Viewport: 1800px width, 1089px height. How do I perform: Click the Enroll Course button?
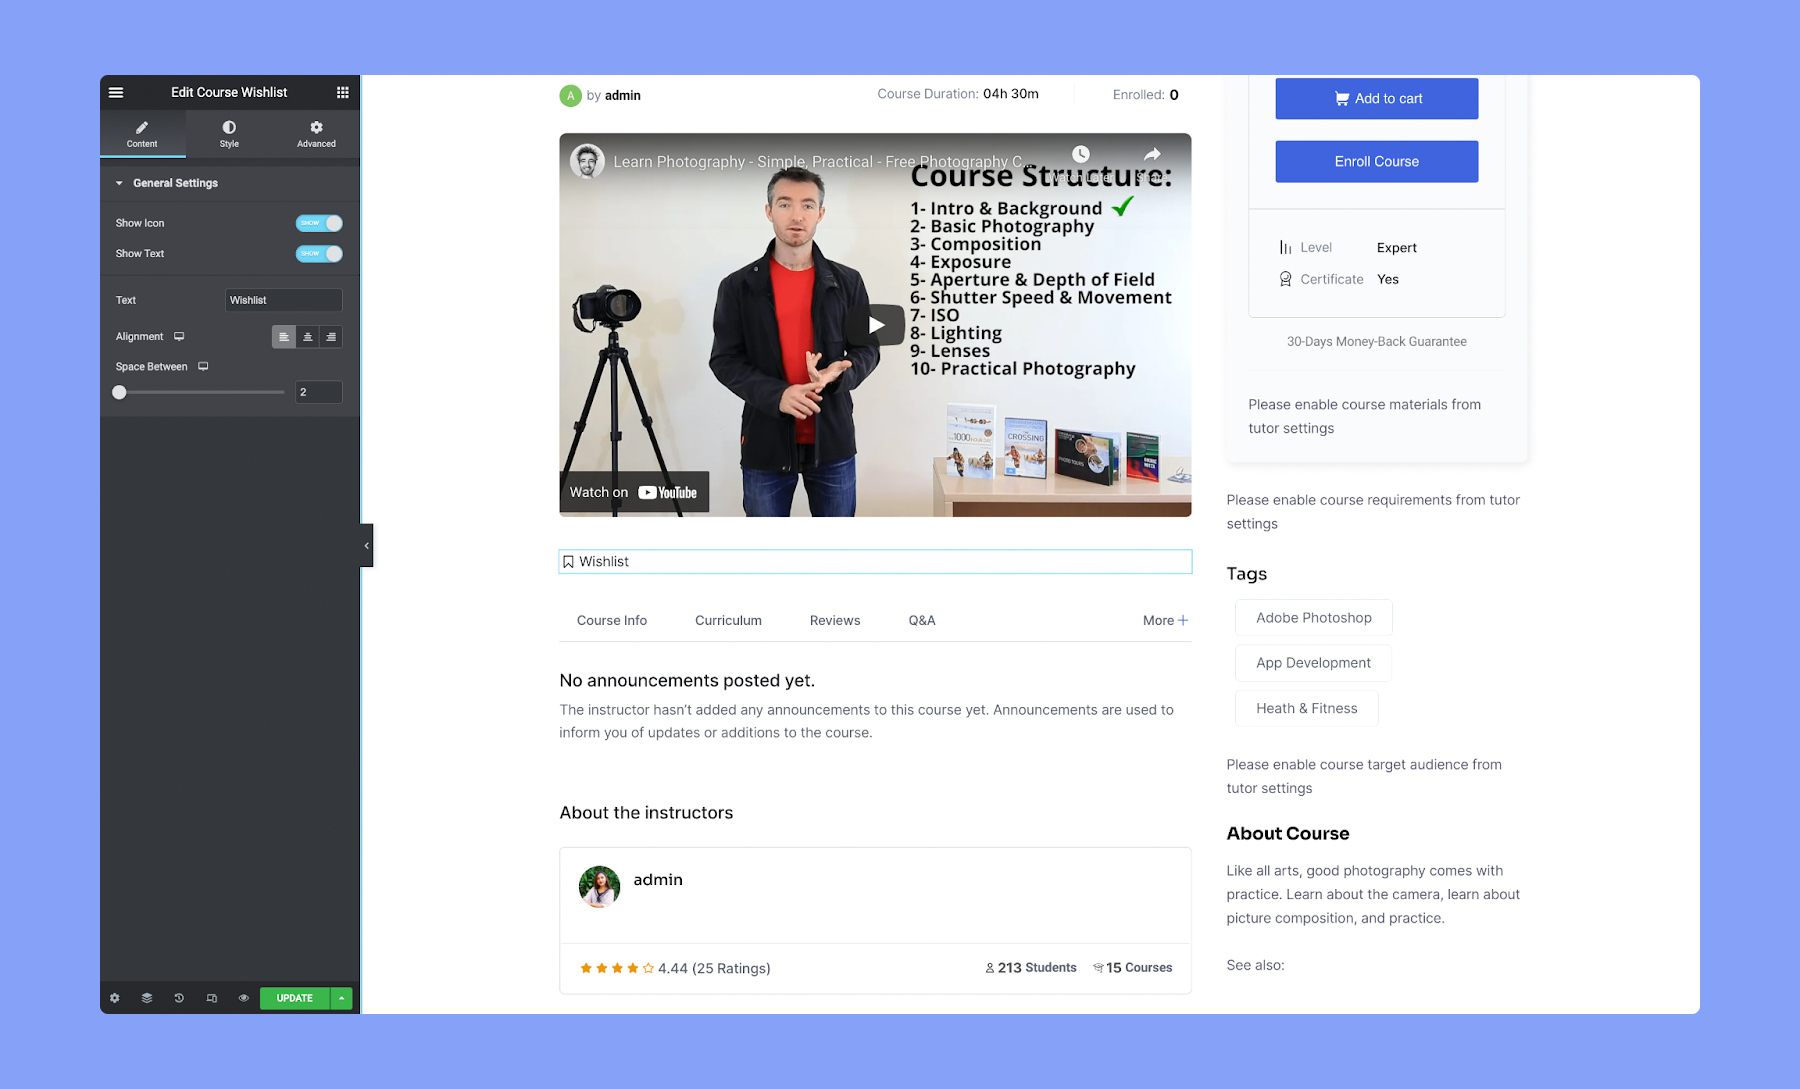point(1377,161)
